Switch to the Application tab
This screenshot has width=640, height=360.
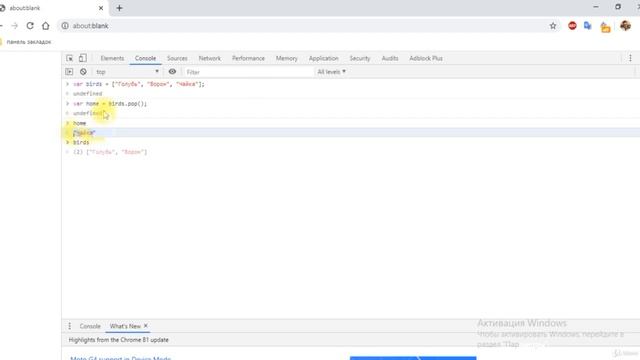pyautogui.click(x=324, y=58)
